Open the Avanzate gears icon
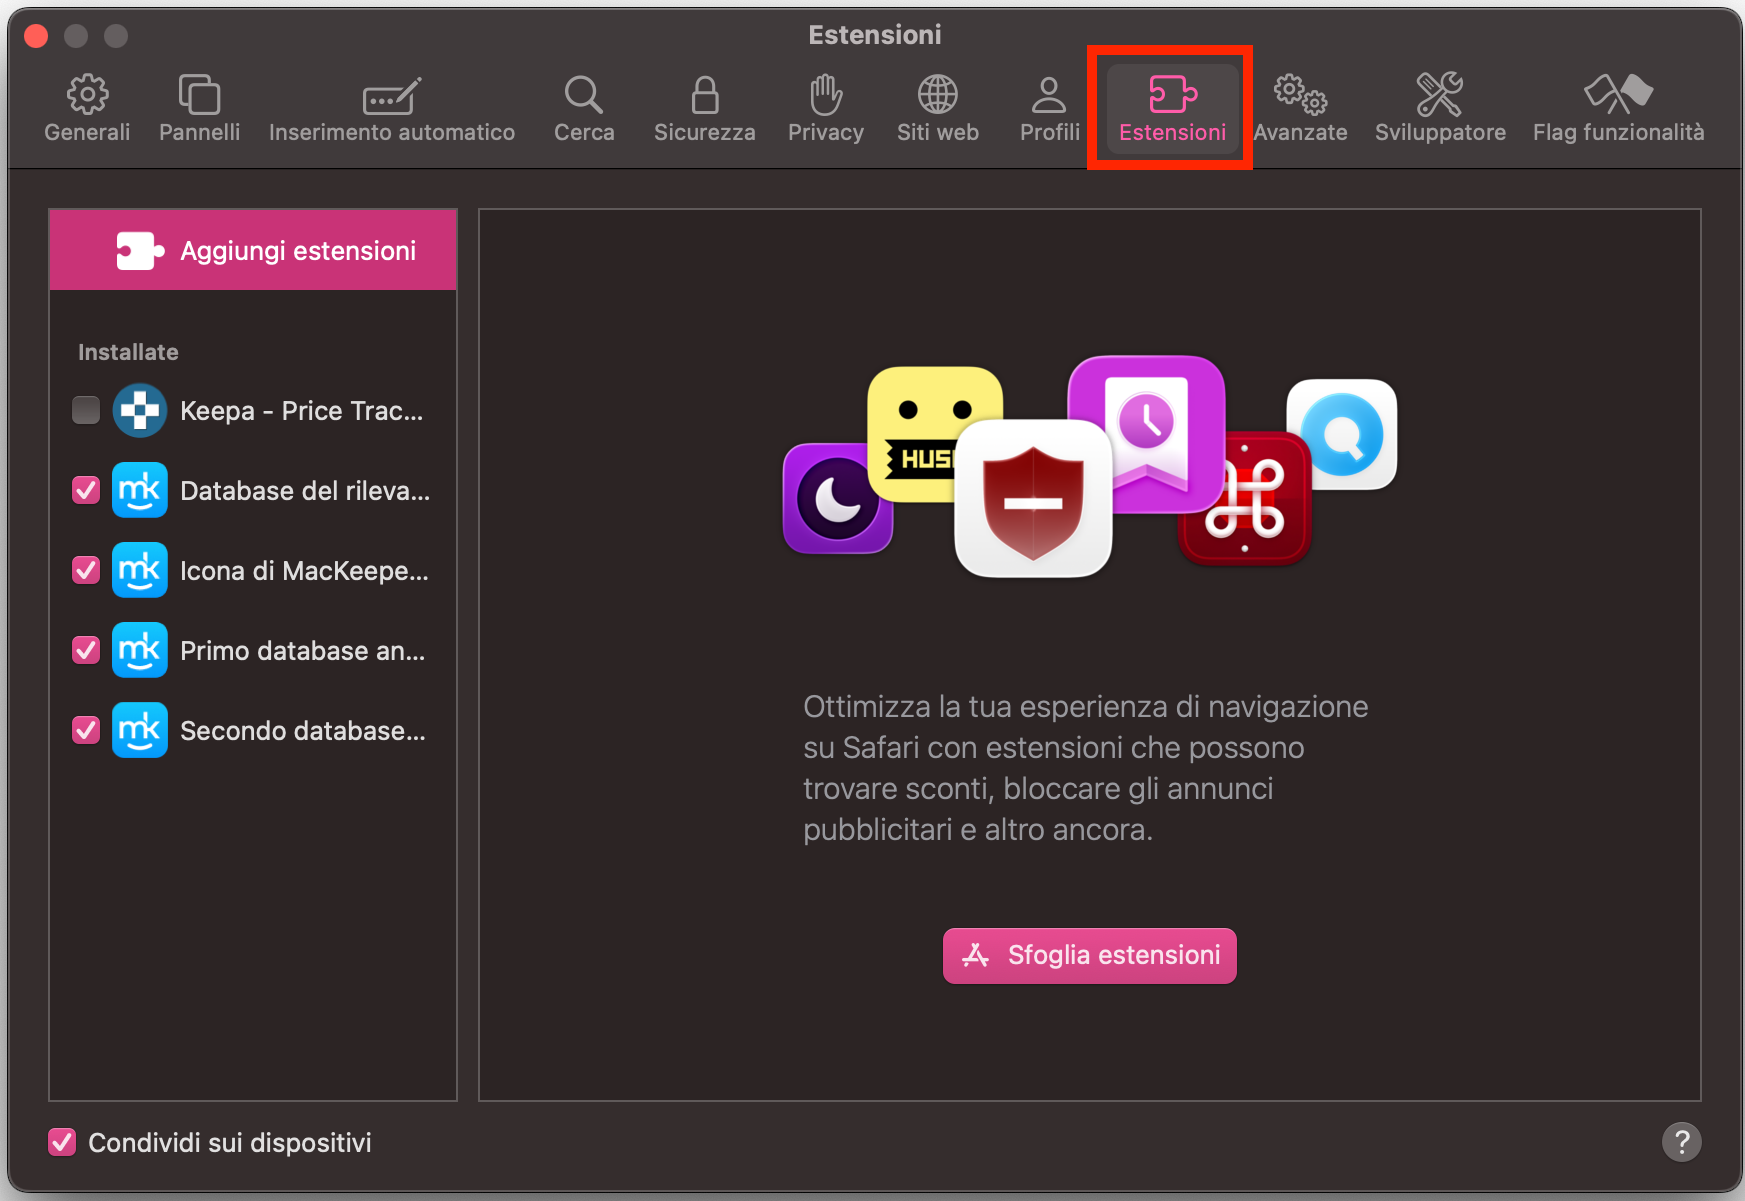 1300,95
